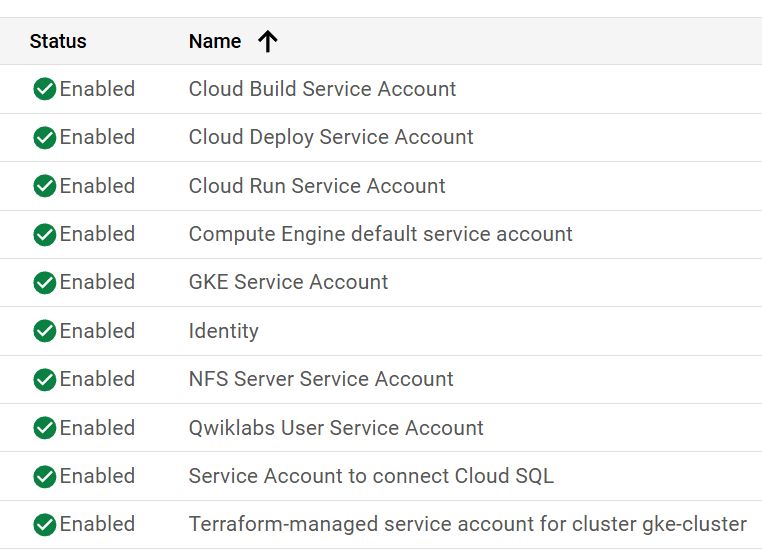This screenshot has height=555, width=762.
Task: Click green check icon for Qwiklabs User Service Account
Action: click(45, 428)
